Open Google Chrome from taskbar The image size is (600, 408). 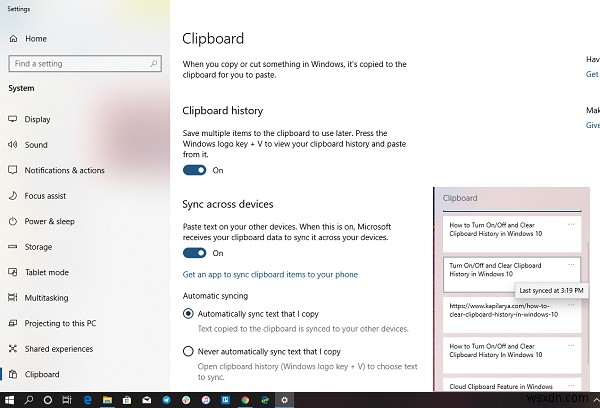coord(245,400)
